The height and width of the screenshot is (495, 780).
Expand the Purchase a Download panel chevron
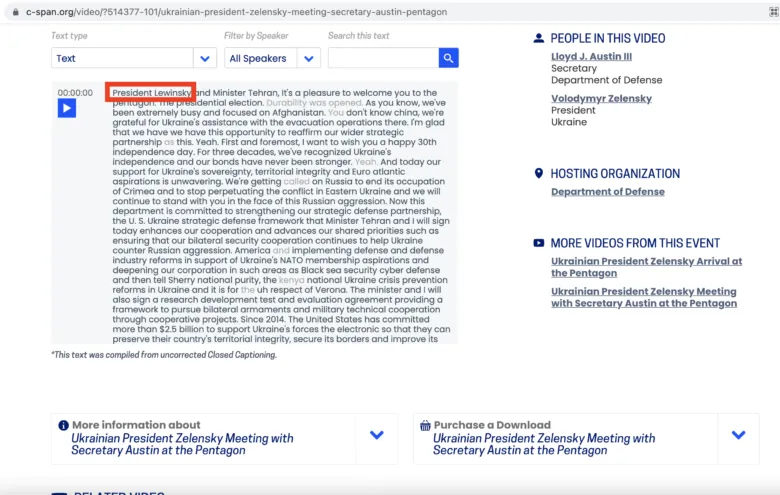tap(739, 435)
